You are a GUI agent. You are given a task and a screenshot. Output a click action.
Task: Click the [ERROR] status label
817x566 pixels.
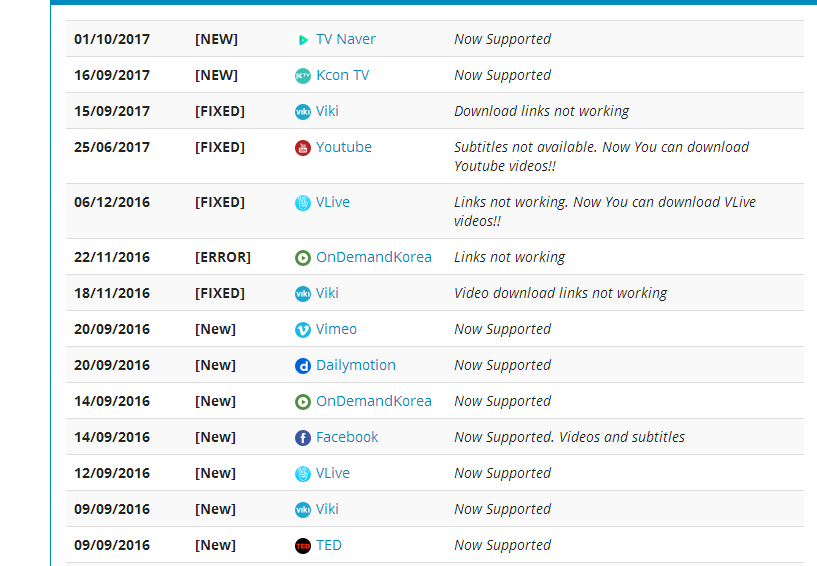point(223,257)
